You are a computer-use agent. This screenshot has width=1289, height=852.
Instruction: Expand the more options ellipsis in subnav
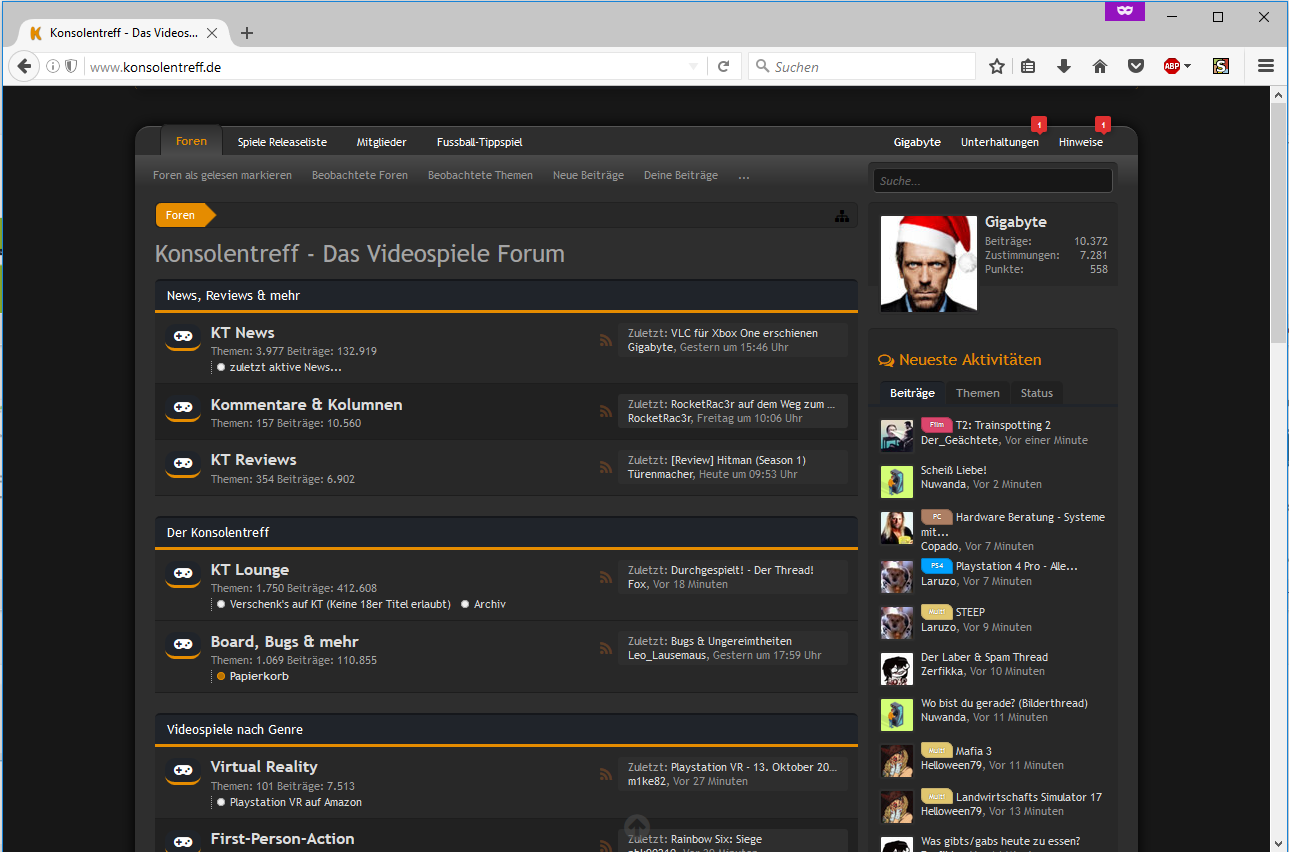pyautogui.click(x=744, y=176)
